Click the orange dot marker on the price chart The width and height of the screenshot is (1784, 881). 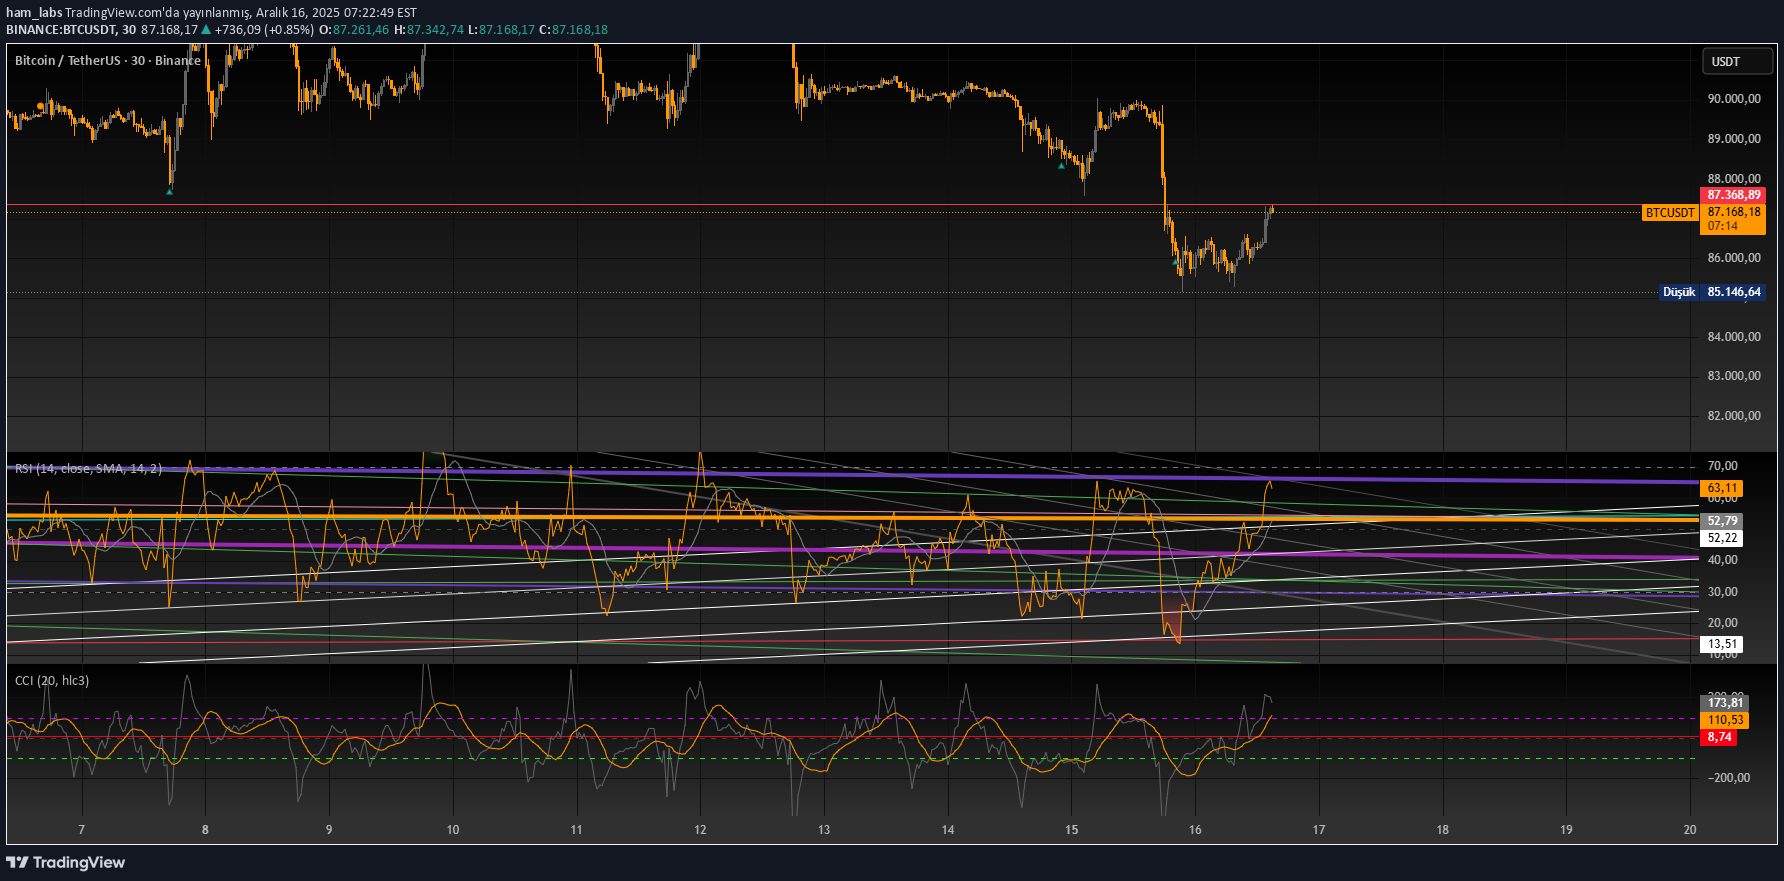point(40,105)
